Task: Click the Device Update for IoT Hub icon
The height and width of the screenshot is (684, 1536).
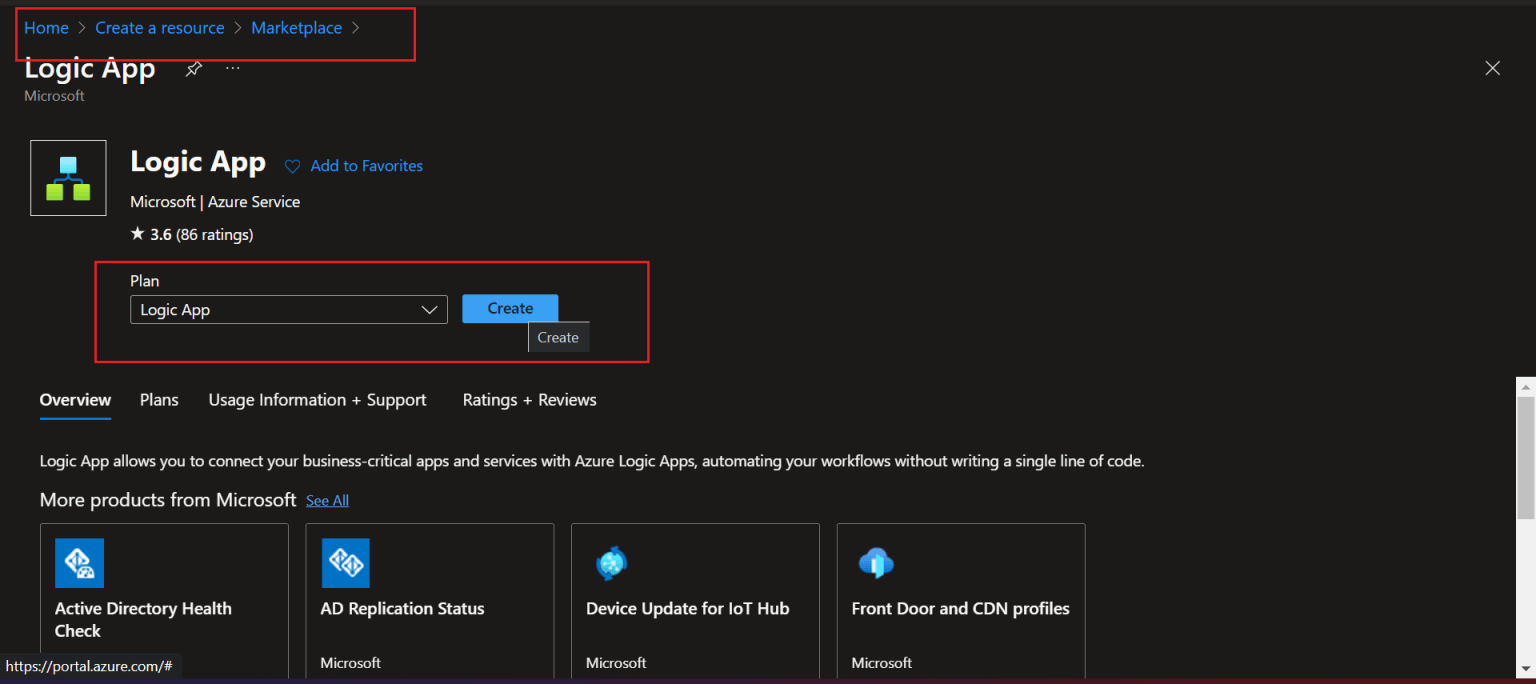Action: click(611, 564)
